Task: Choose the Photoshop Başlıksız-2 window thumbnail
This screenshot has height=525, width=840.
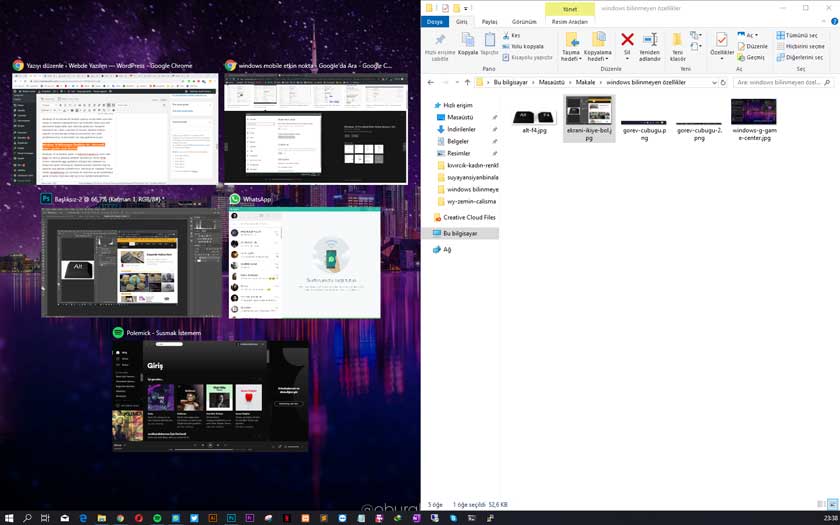Action: pyautogui.click(x=131, y=262)
